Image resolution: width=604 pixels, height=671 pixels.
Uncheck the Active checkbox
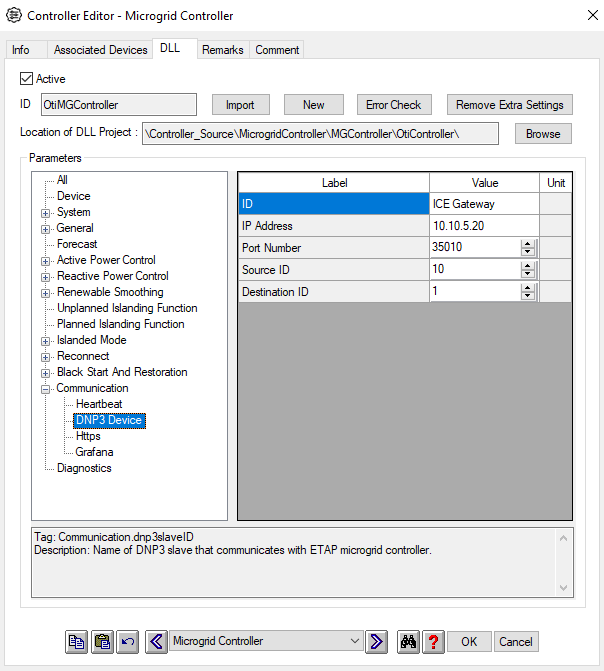(x=27, y=79)
